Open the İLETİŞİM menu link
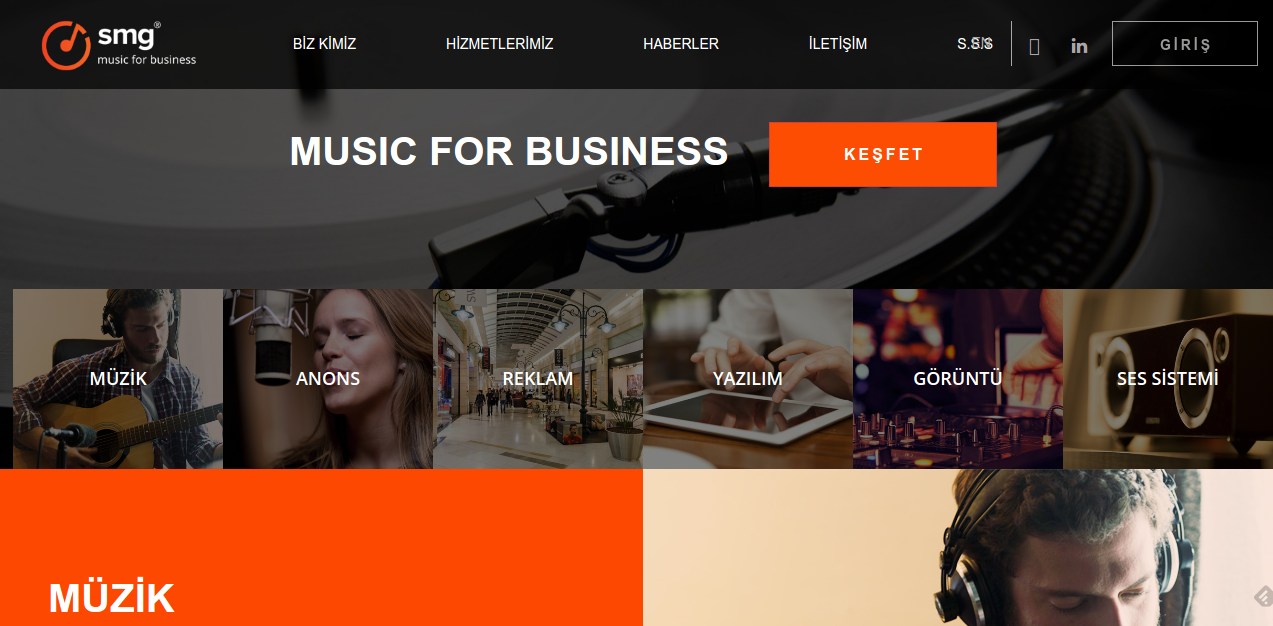1273x626 pixels. [837, 44]
